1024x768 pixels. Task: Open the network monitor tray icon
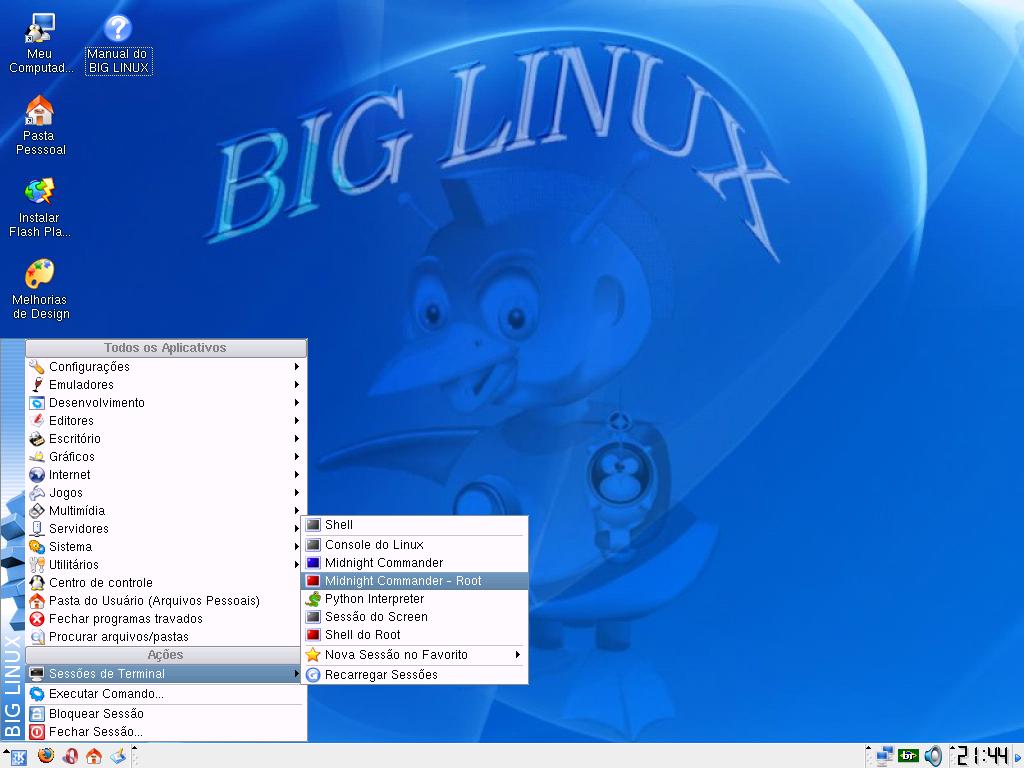point(885,756)
